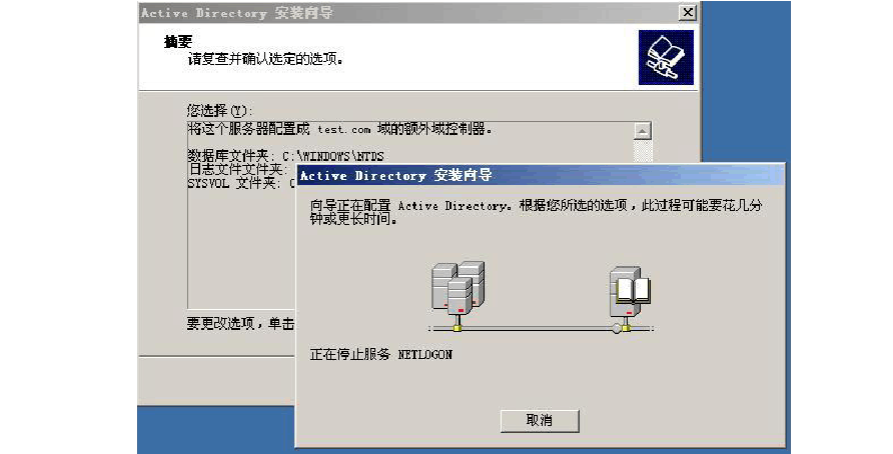
Task: Click the 数据库文件夹 C:\WINDOWS\NTDS line
Action: pyautogui.click(x=286, y=156)
